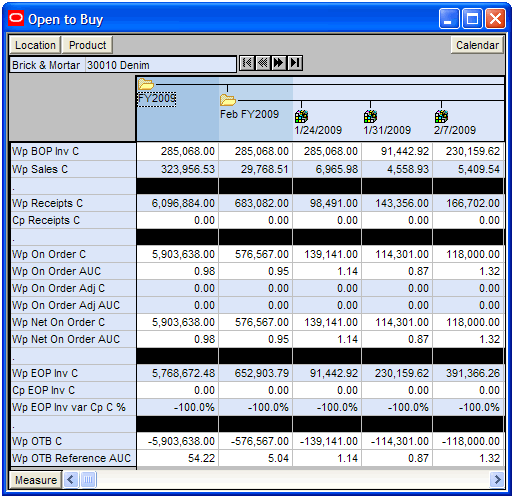
Task: Click the 5.04 OTB Reference AUC cell
Action: pyautogui.click(x=256, y=458)
